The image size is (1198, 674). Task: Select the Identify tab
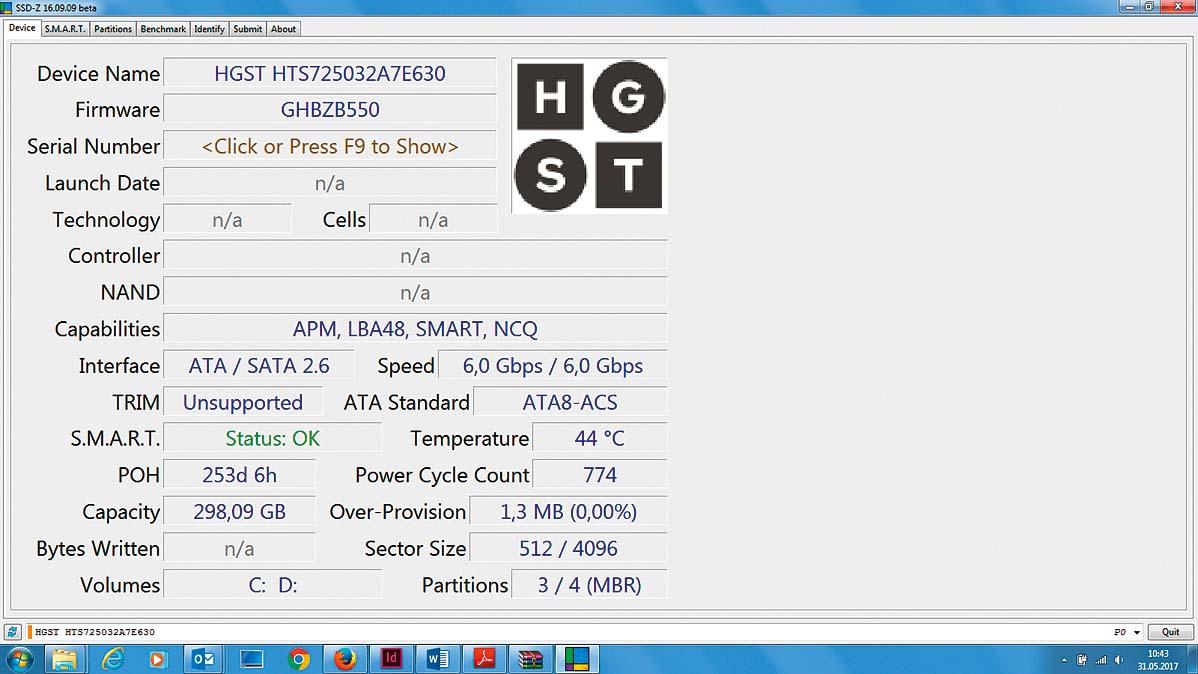pyautogui.click(x=209, y=29)
